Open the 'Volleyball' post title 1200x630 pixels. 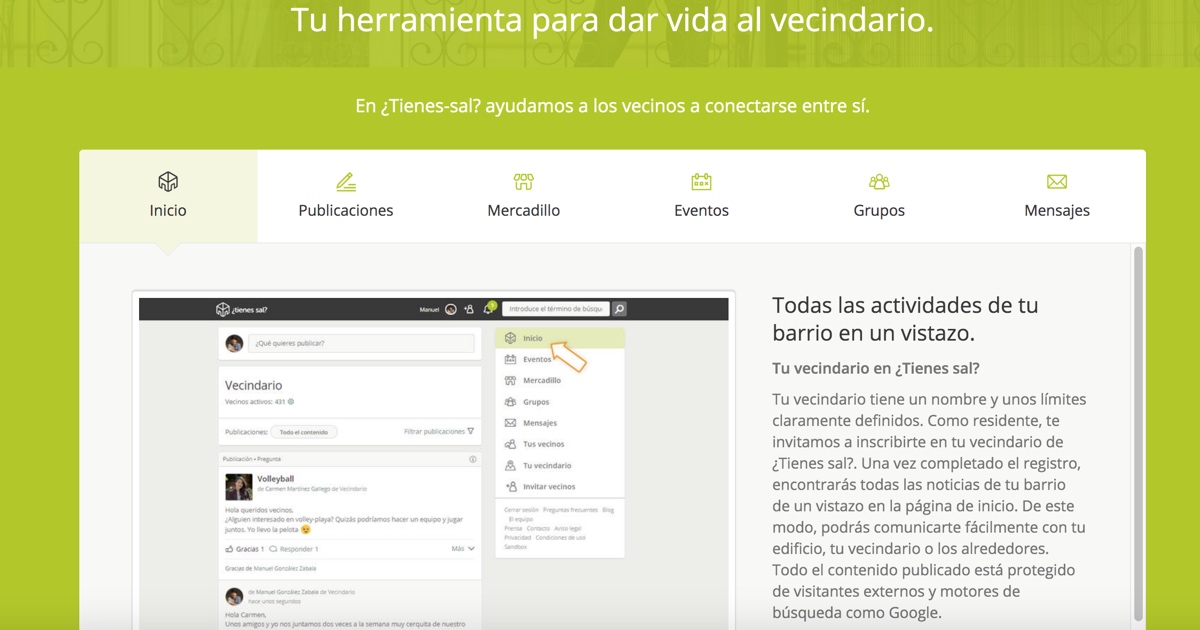(x=274, y=478)
